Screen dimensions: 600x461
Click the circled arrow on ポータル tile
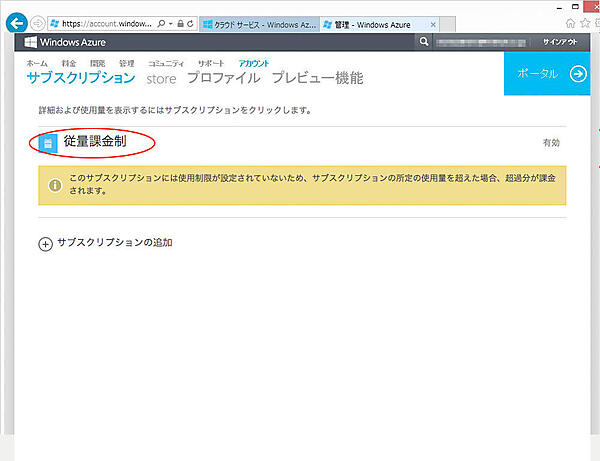(x=578, y=73)
